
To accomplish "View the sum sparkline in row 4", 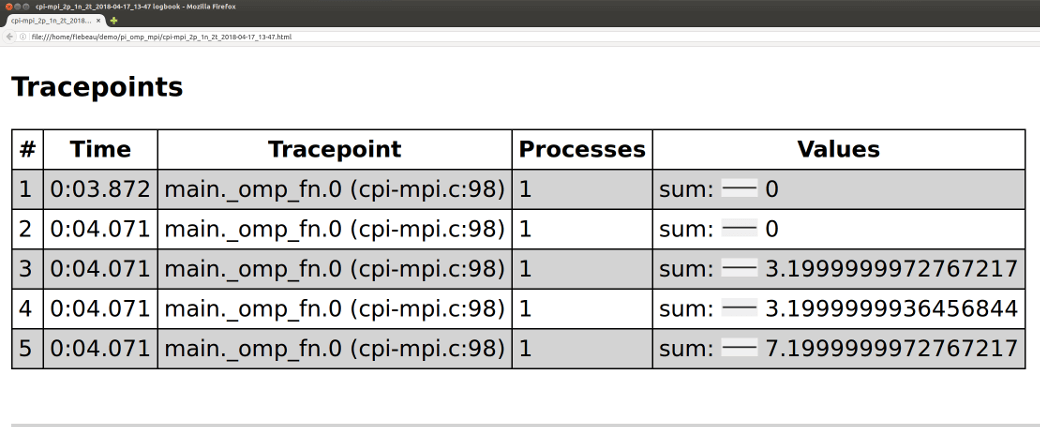I will click(x=739, y=308).
